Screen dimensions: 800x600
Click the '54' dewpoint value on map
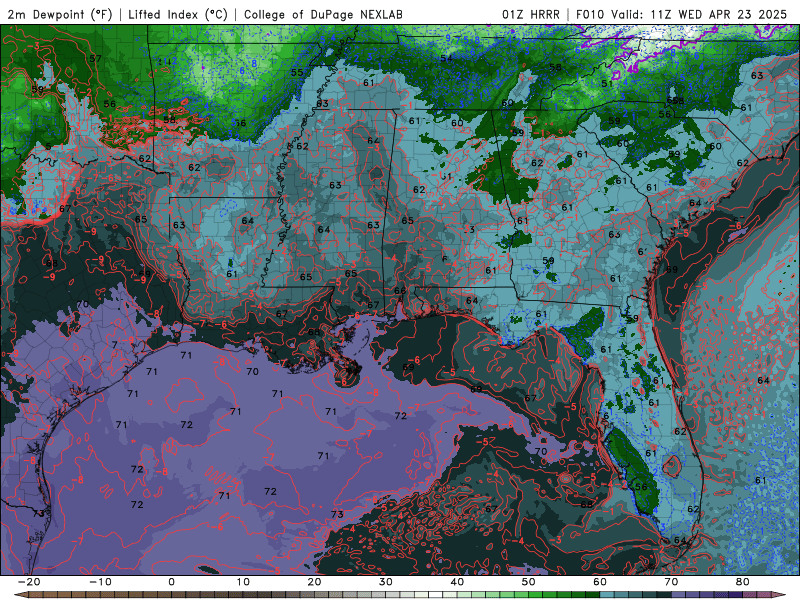click(446, 58)
